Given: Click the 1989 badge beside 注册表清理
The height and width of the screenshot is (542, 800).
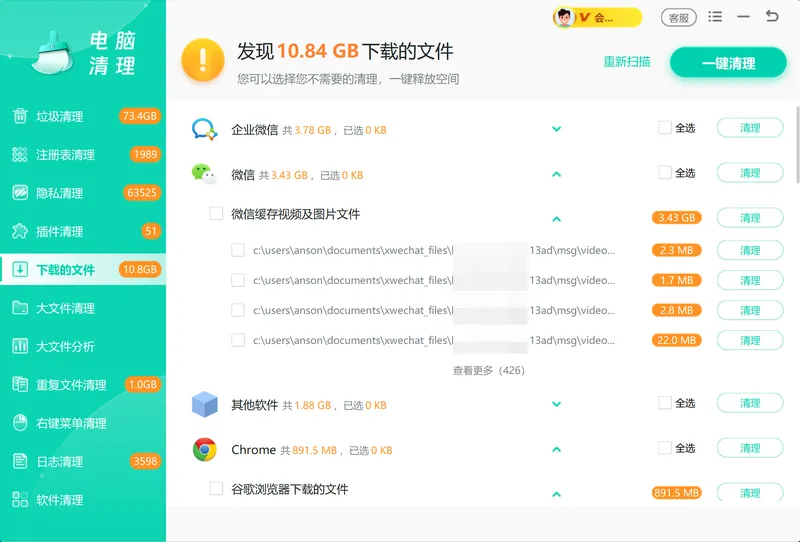Looking at the screenshot, I should (x=145, y=154).
